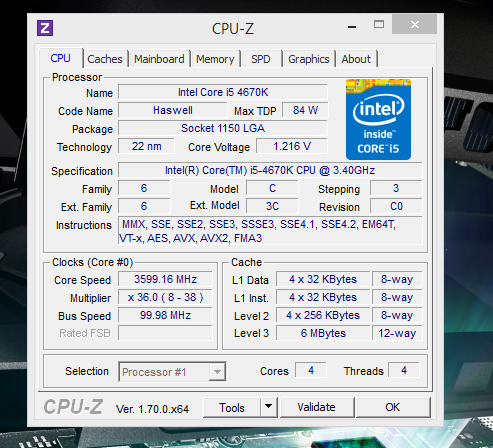Minimize the CPU-Z window
Viewport: 493px width, 448px height.
[x=352, y=26]
